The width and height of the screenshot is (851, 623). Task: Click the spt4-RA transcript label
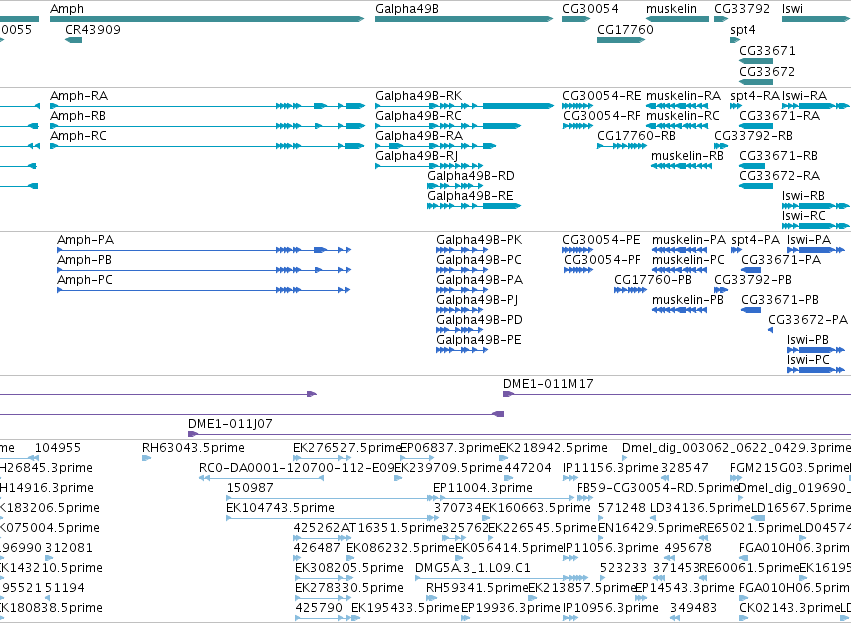[755, 97]
